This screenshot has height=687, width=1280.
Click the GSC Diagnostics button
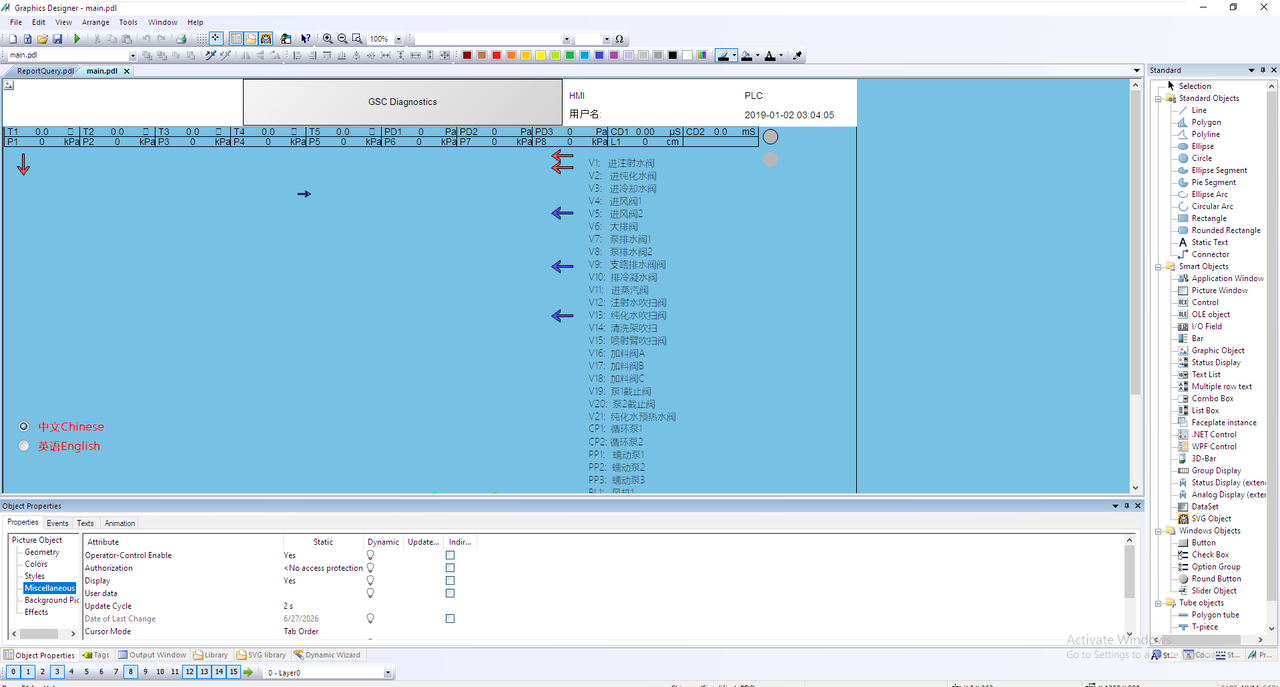pyautogui.click(x=402, y=102)
